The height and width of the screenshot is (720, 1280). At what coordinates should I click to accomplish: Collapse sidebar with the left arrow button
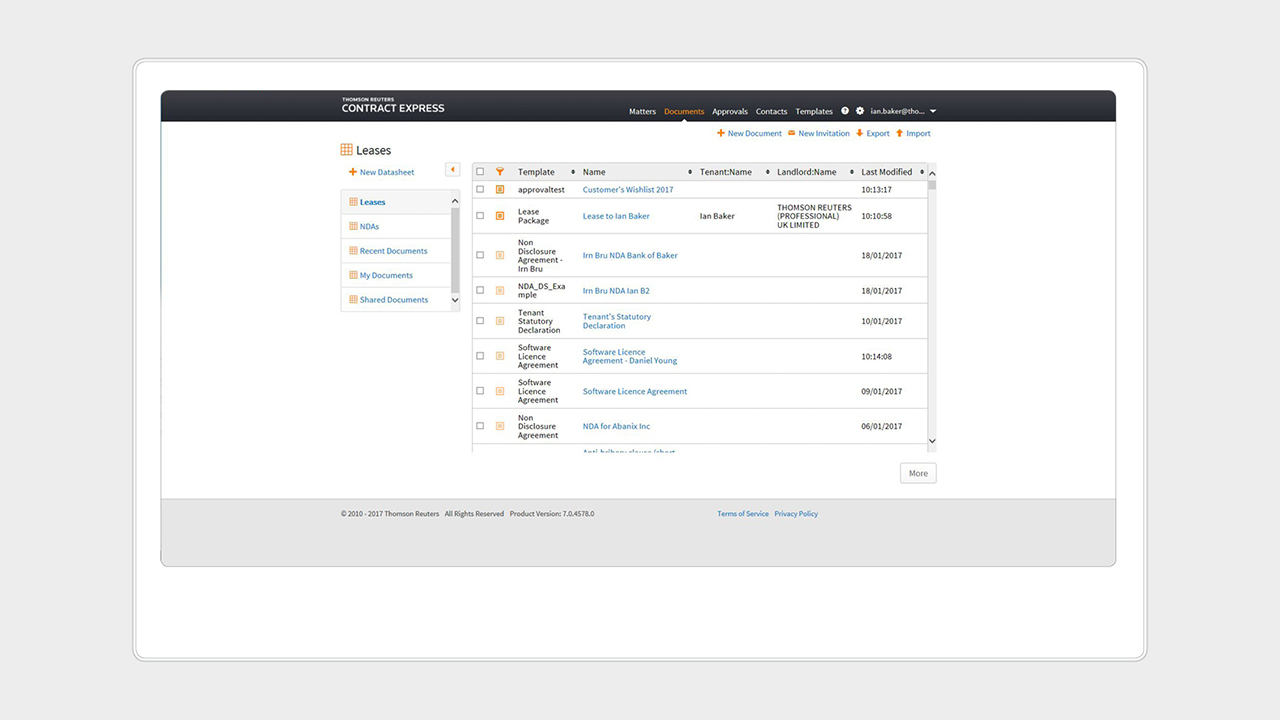[453, 170]
